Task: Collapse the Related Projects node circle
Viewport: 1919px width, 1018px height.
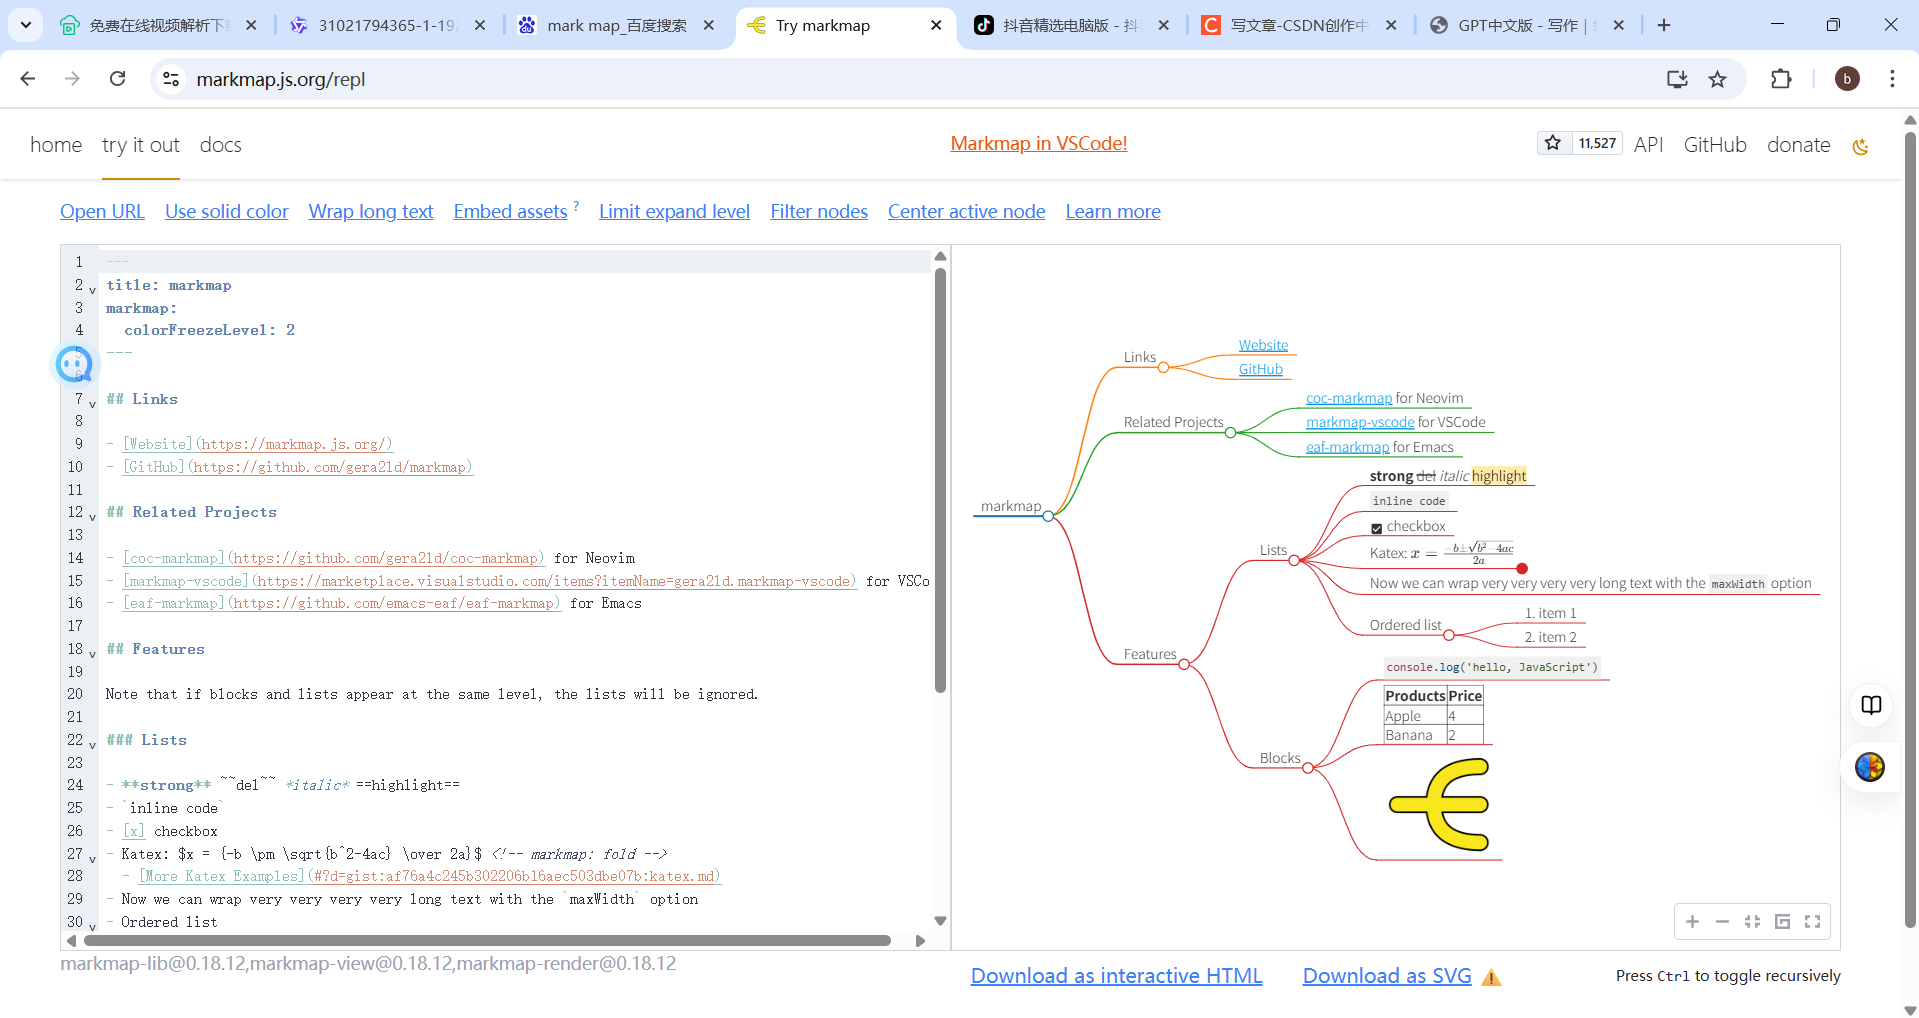Action: pos(1231,433)
